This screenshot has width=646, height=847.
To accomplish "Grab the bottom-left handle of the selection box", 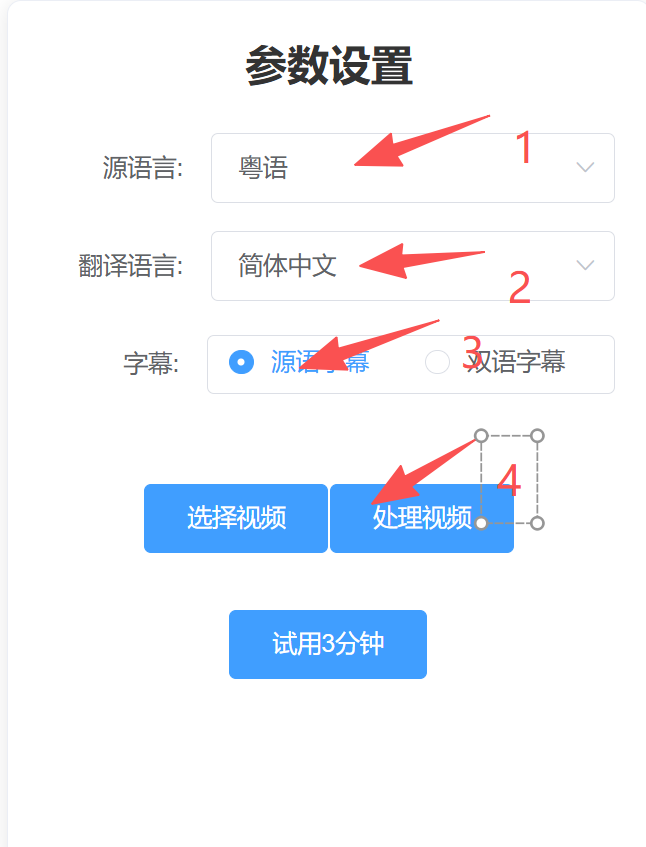I will (x=481, y=523).
